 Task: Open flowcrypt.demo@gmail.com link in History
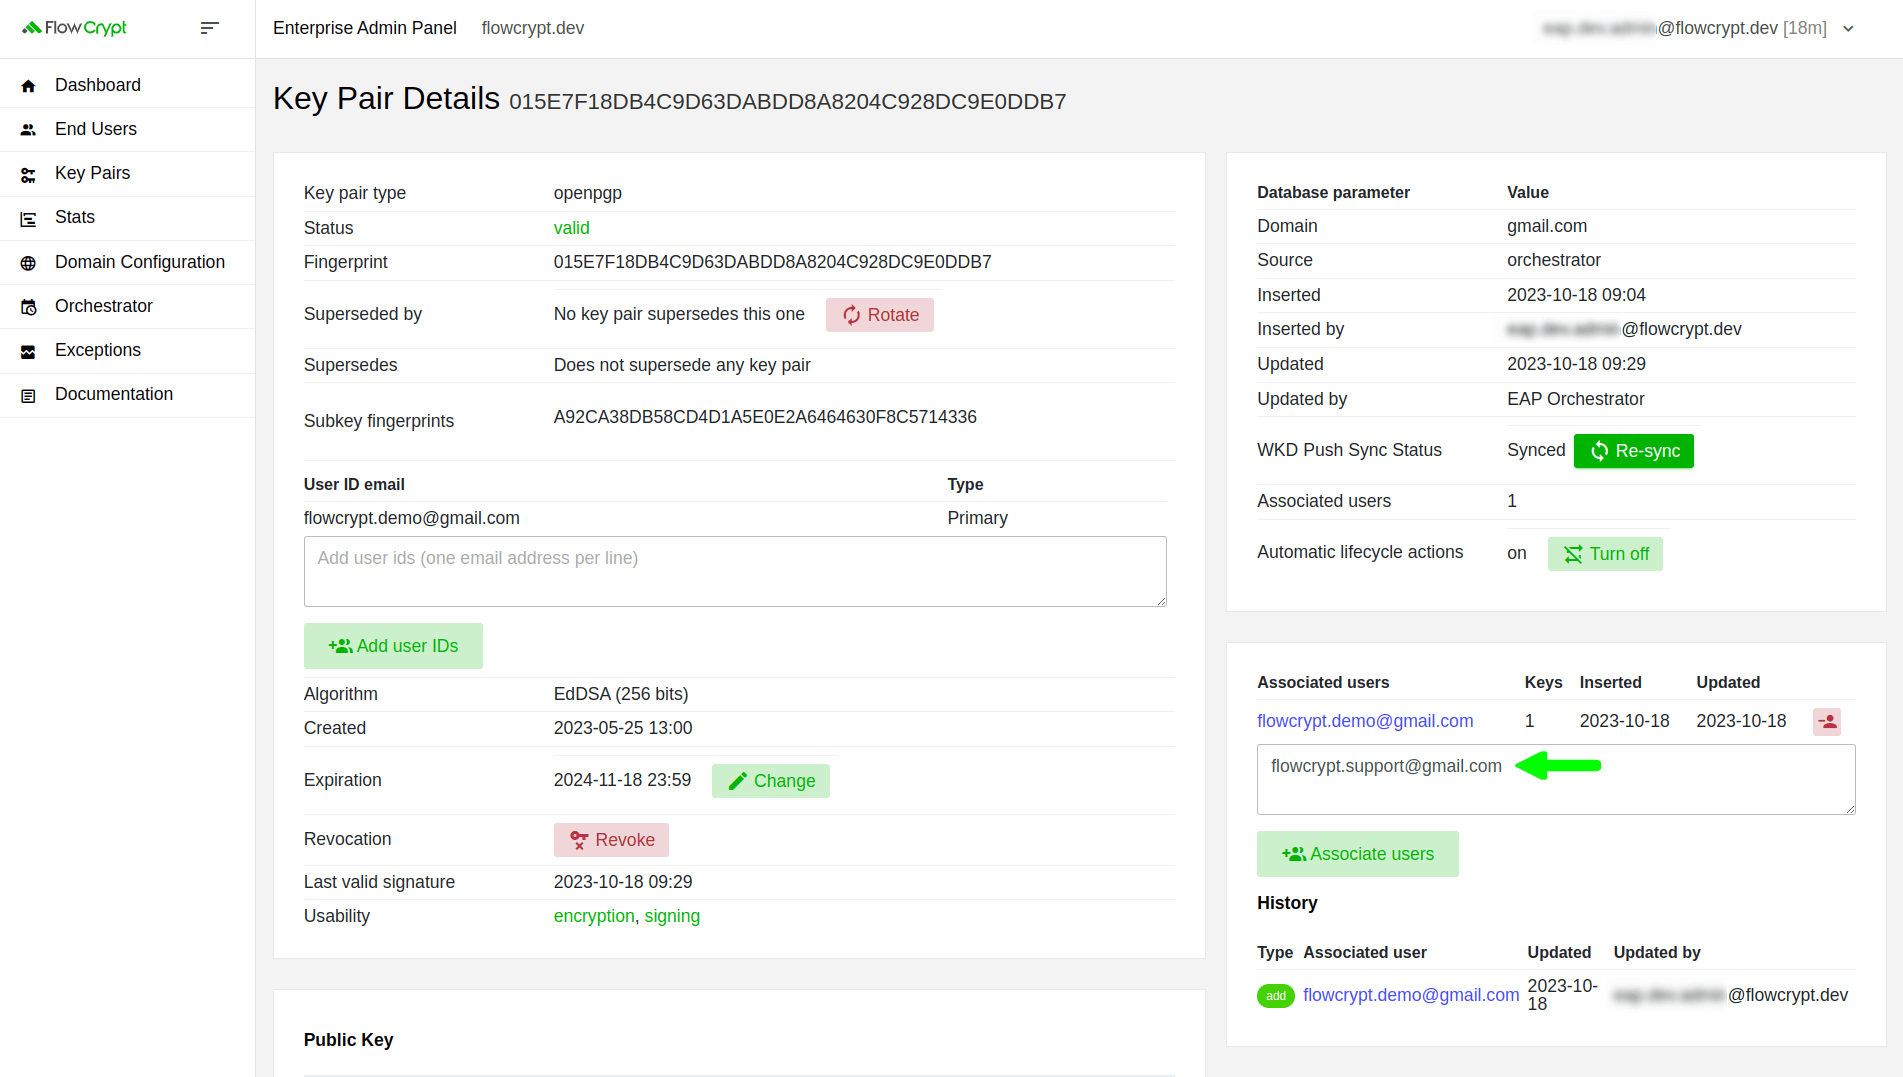pyautogui.click(x=1411, y=995)
